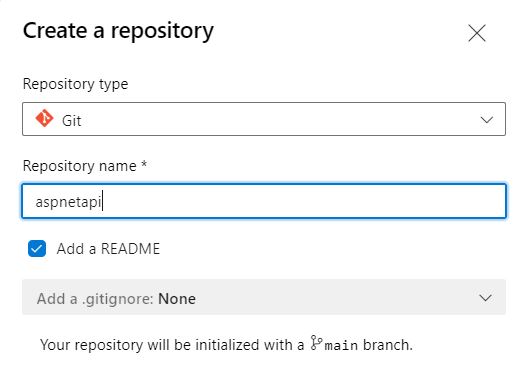This screenshot has width=526, height=372.
Task: Click the chevron in the .gitignore selector
Action: click(485, 298)
